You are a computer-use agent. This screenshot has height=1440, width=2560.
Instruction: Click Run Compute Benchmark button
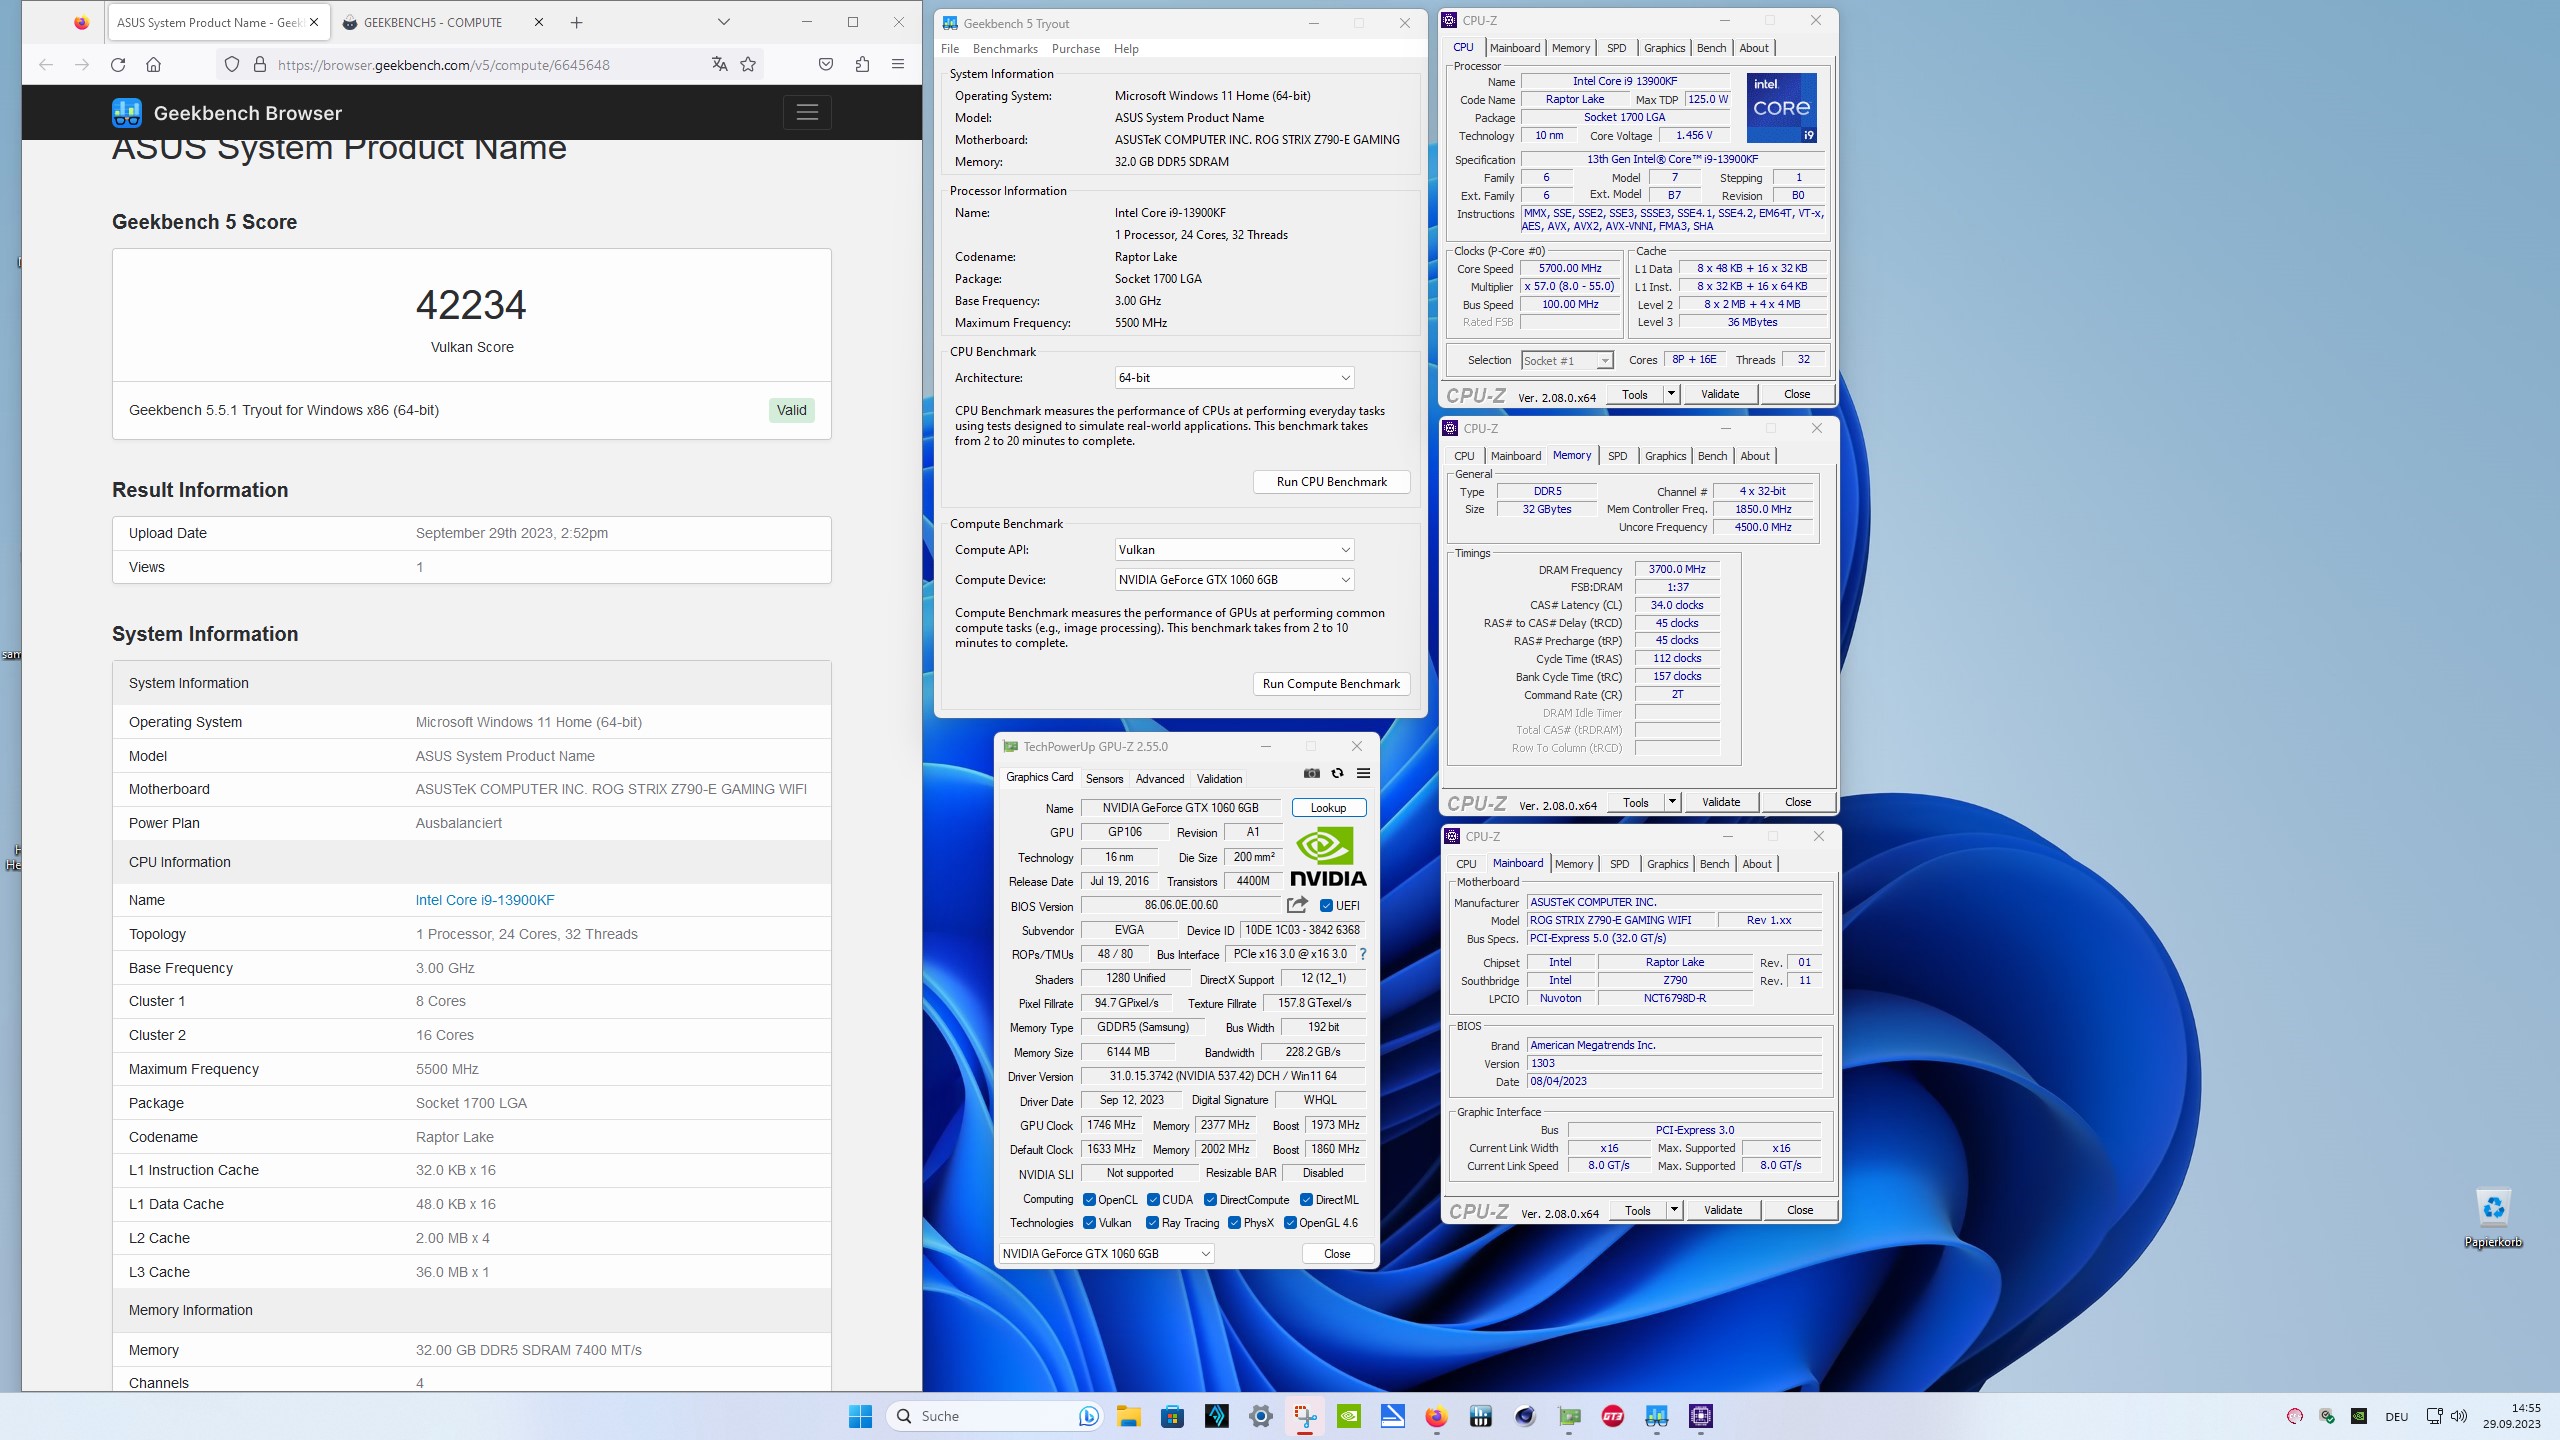[1331, 684]
